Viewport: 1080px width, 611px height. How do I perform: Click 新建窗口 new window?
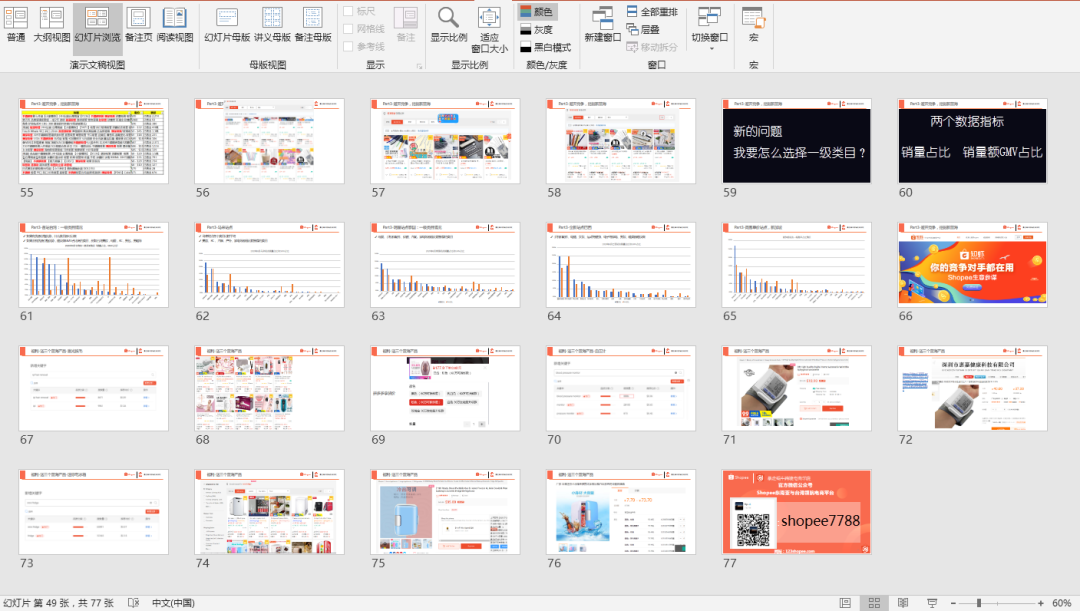point(603,25)
